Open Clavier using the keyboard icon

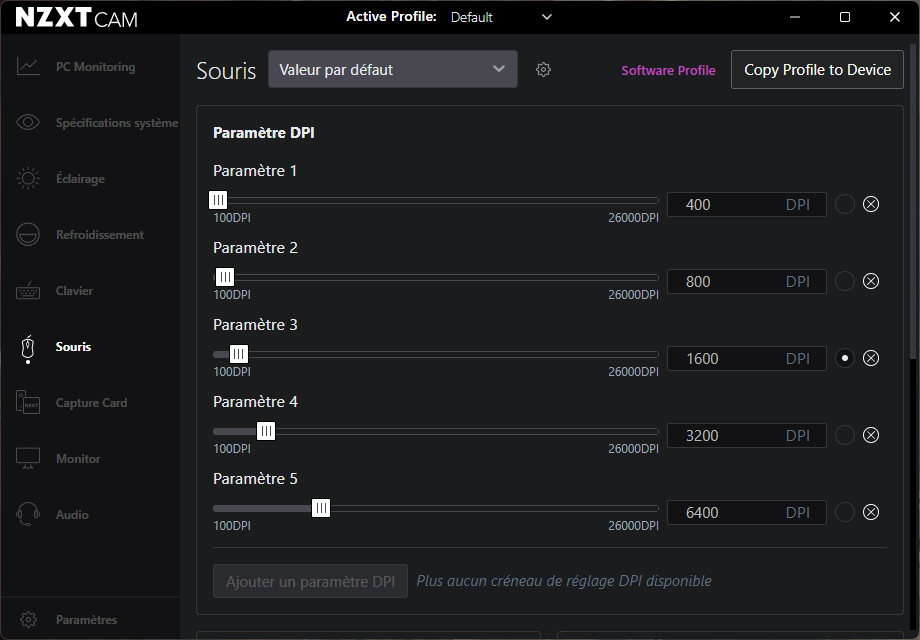pos(28,291)
